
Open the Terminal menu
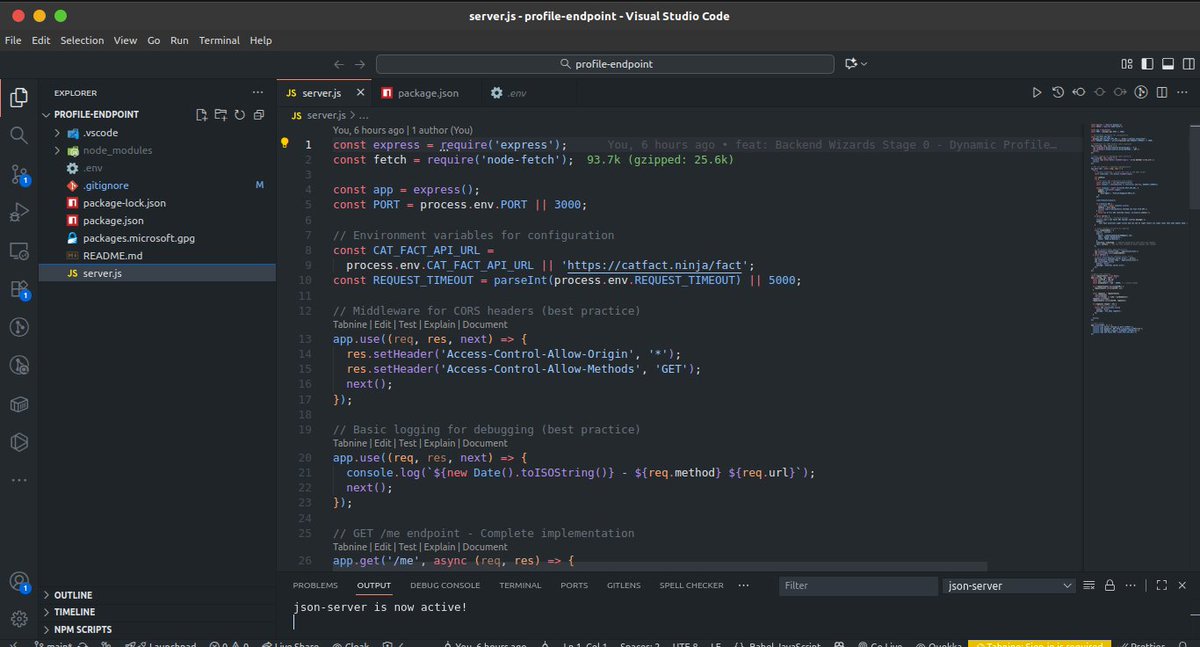(x=219, y=40)
